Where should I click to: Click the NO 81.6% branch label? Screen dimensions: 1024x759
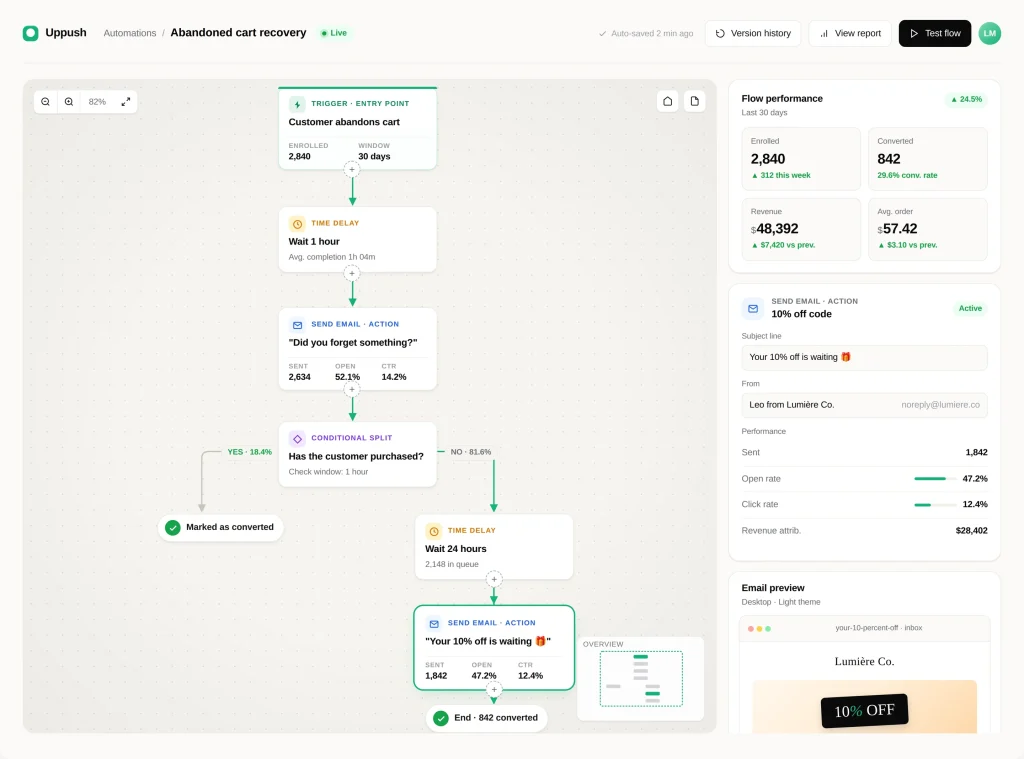click(470, 452)
